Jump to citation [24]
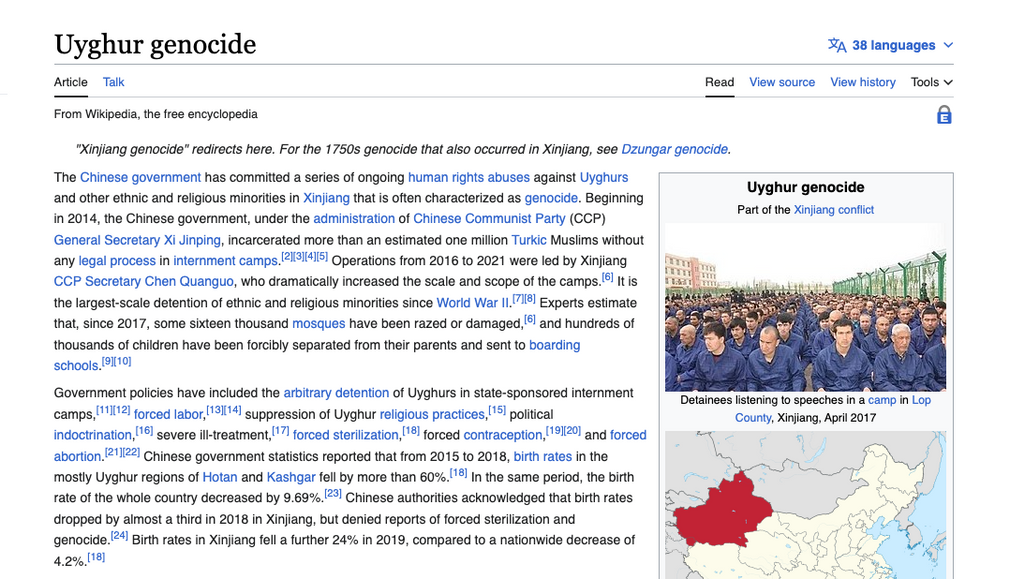1024x579 pixels. [x=119, y=536]
